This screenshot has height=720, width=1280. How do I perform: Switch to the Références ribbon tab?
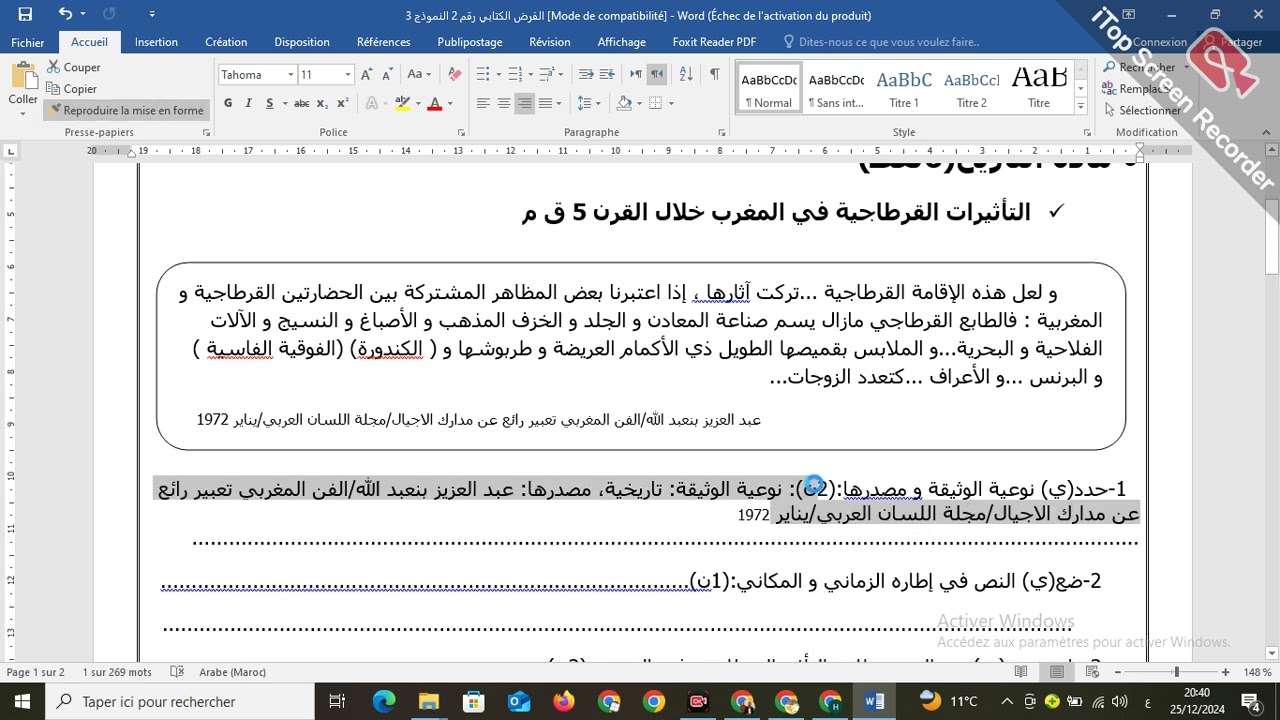pos(384,42)
